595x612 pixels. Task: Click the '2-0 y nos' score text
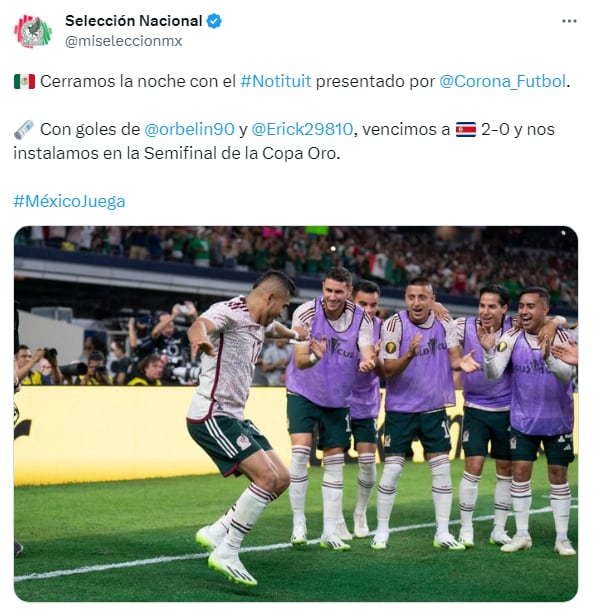point(518,130)
